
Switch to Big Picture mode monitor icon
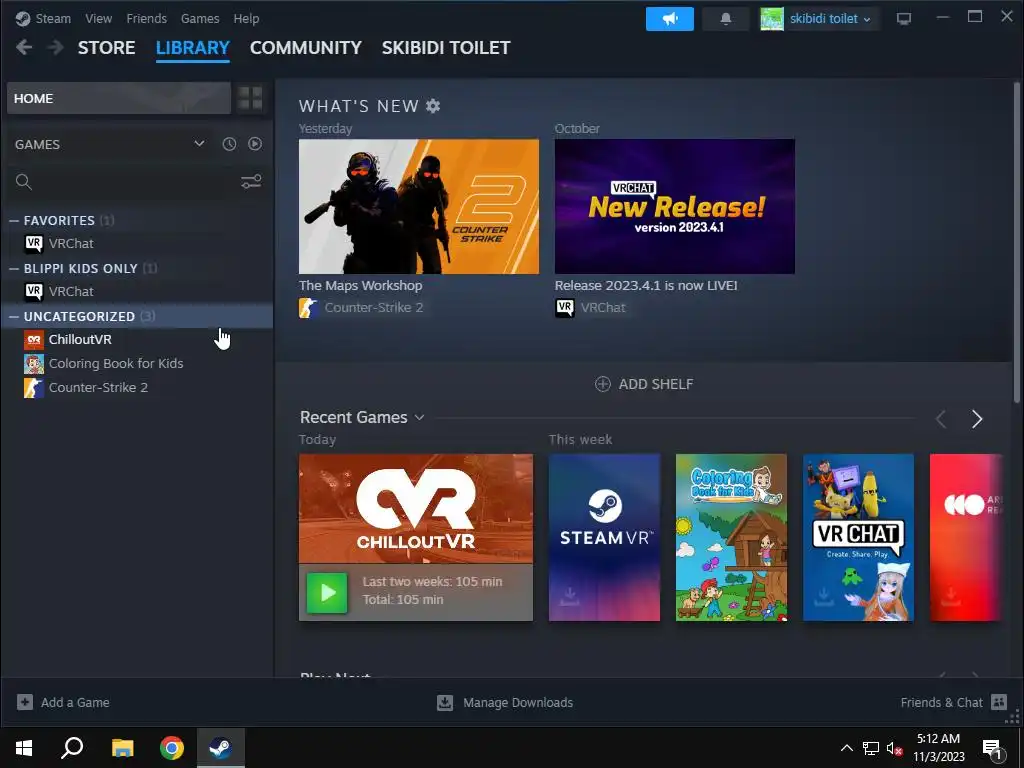click(903, 18)
